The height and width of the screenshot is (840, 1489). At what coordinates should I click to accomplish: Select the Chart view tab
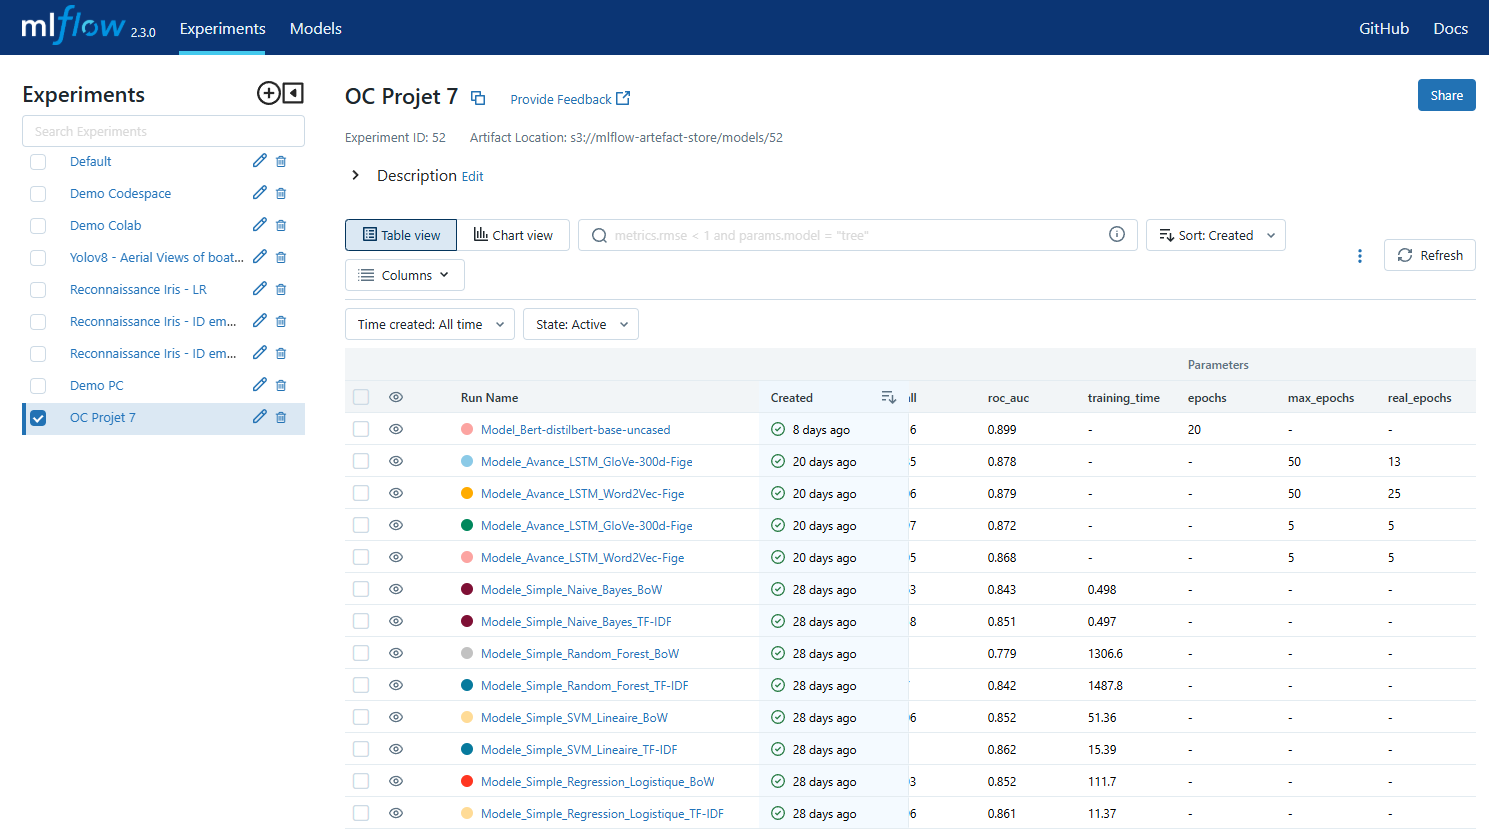tap(513, 235)
